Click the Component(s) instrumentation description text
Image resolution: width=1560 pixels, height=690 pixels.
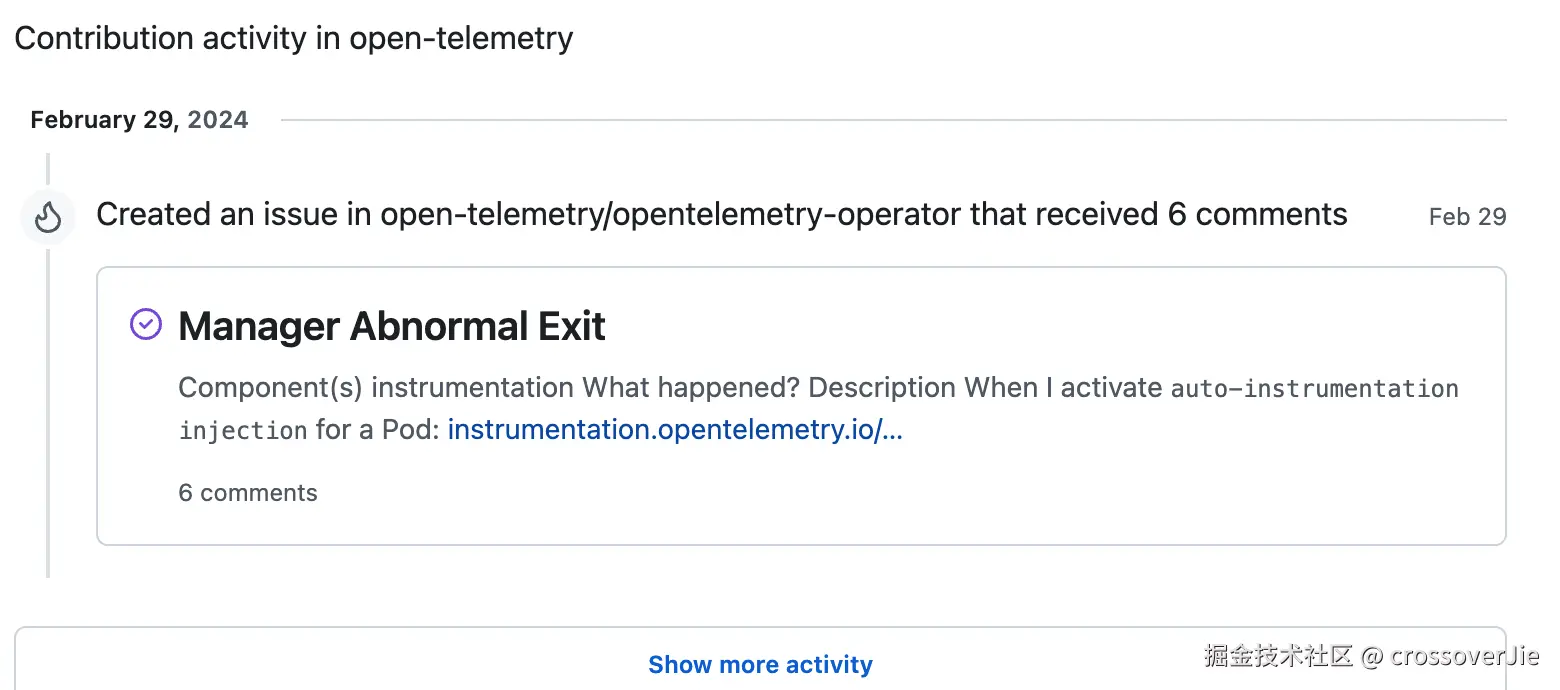click(376, 387)
